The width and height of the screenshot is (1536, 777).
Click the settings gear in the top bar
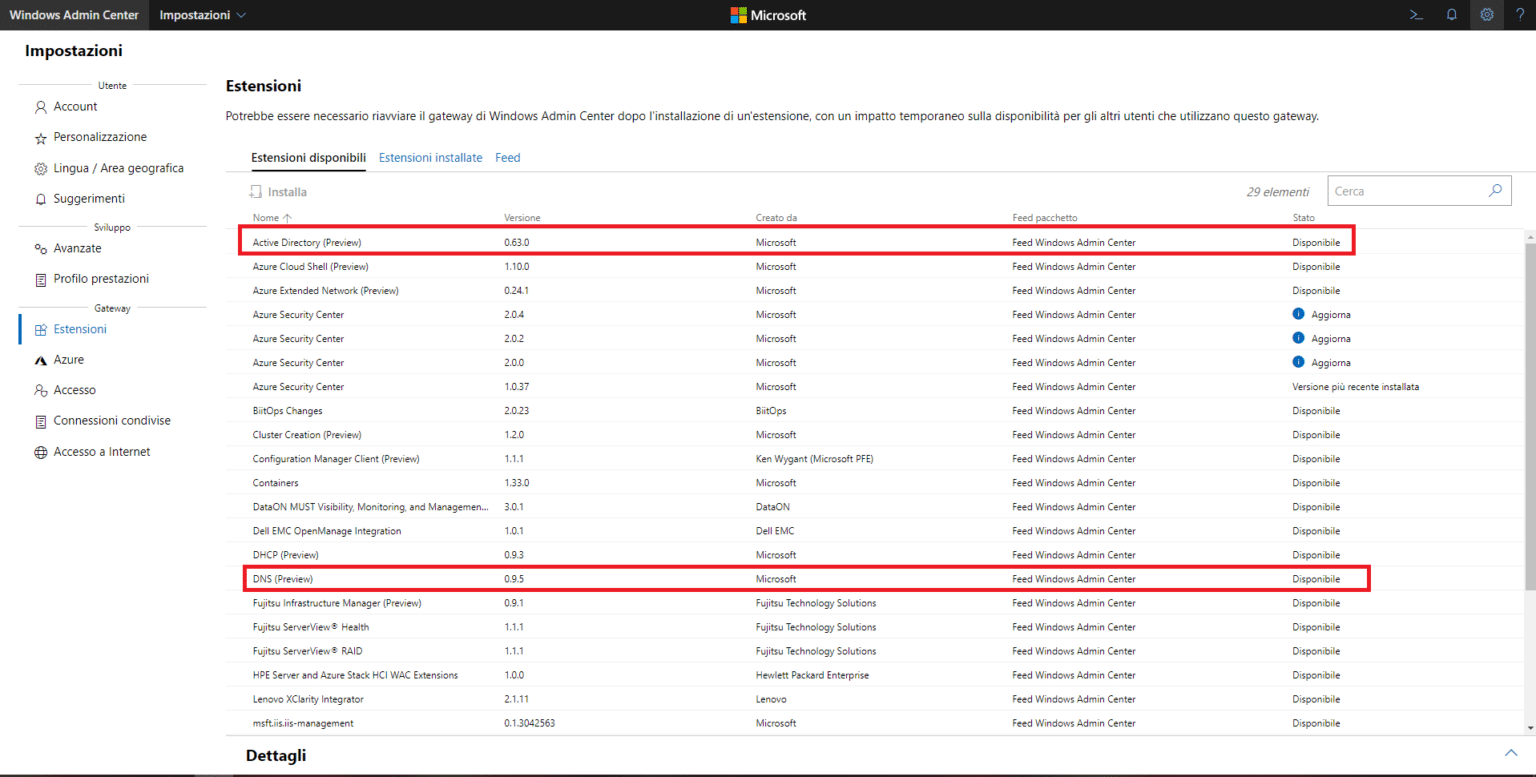pos(1486,15)
